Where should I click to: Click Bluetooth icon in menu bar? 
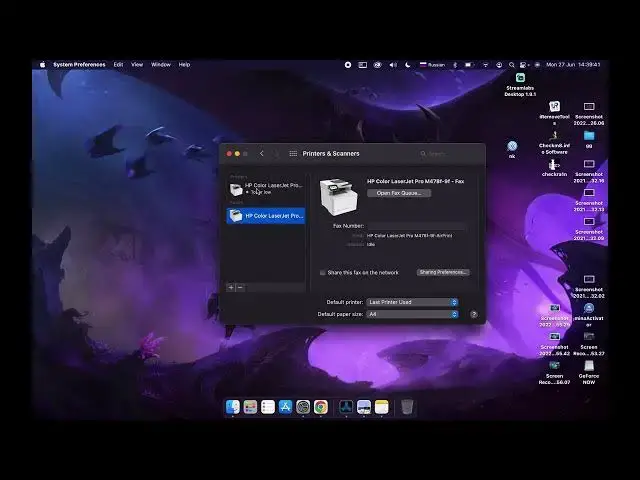click(x=455, y=65)
